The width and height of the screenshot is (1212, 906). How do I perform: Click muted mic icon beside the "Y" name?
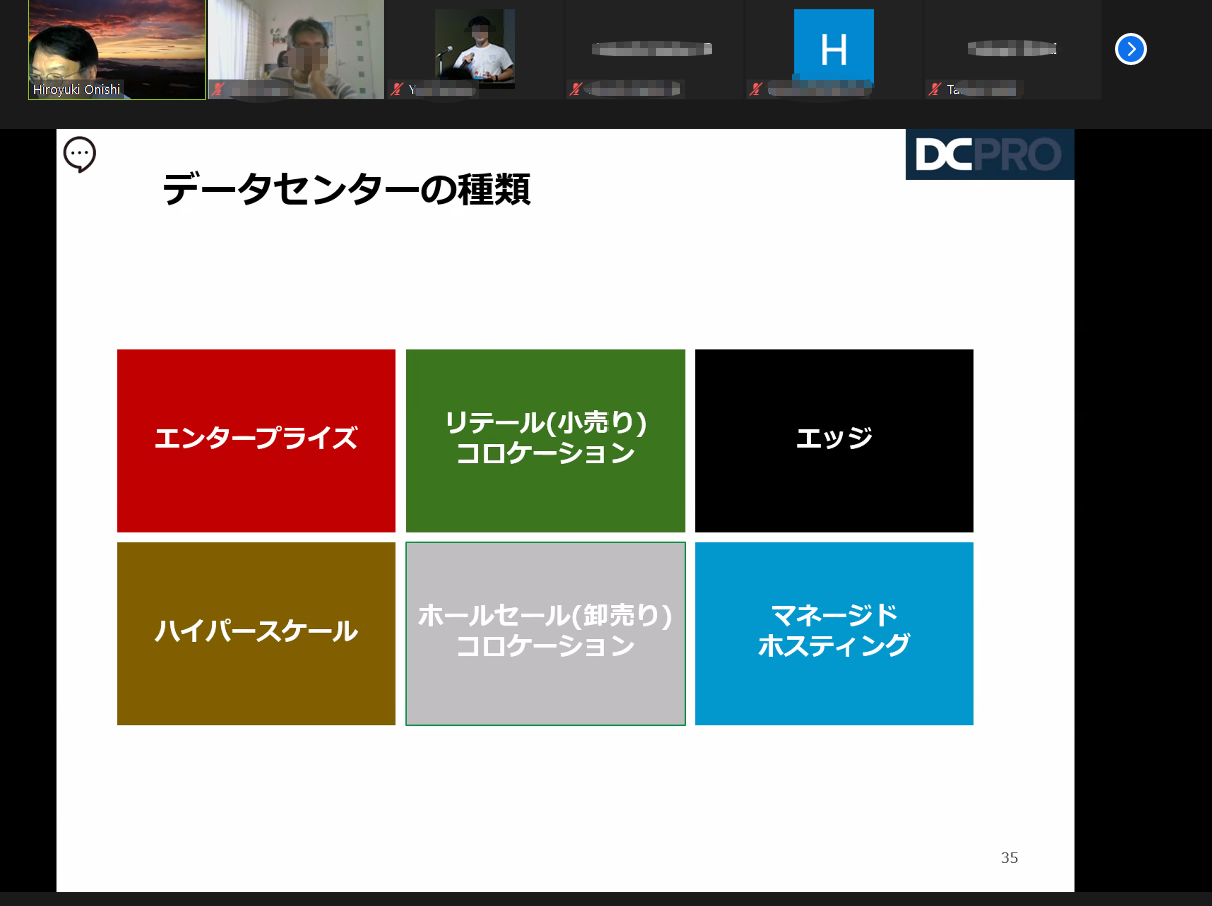pyautogui.click(x=396, y=90)
